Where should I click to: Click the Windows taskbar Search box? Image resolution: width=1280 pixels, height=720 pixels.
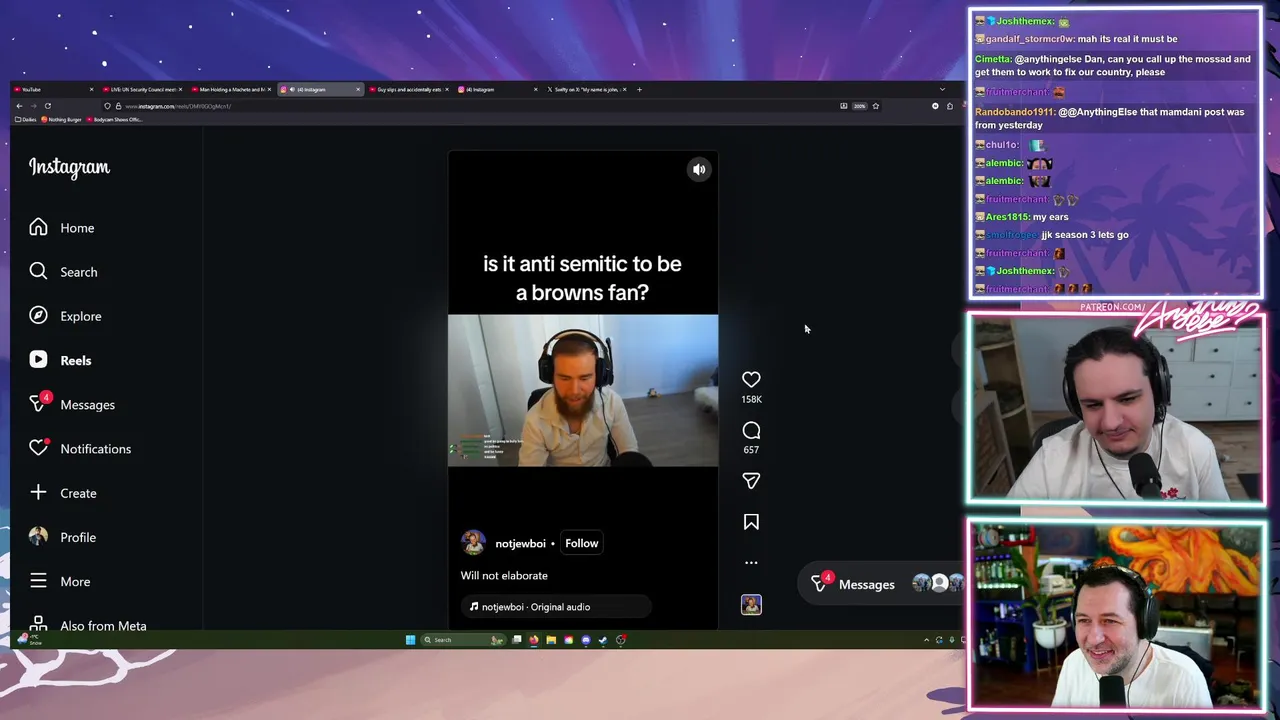point(463,640)
